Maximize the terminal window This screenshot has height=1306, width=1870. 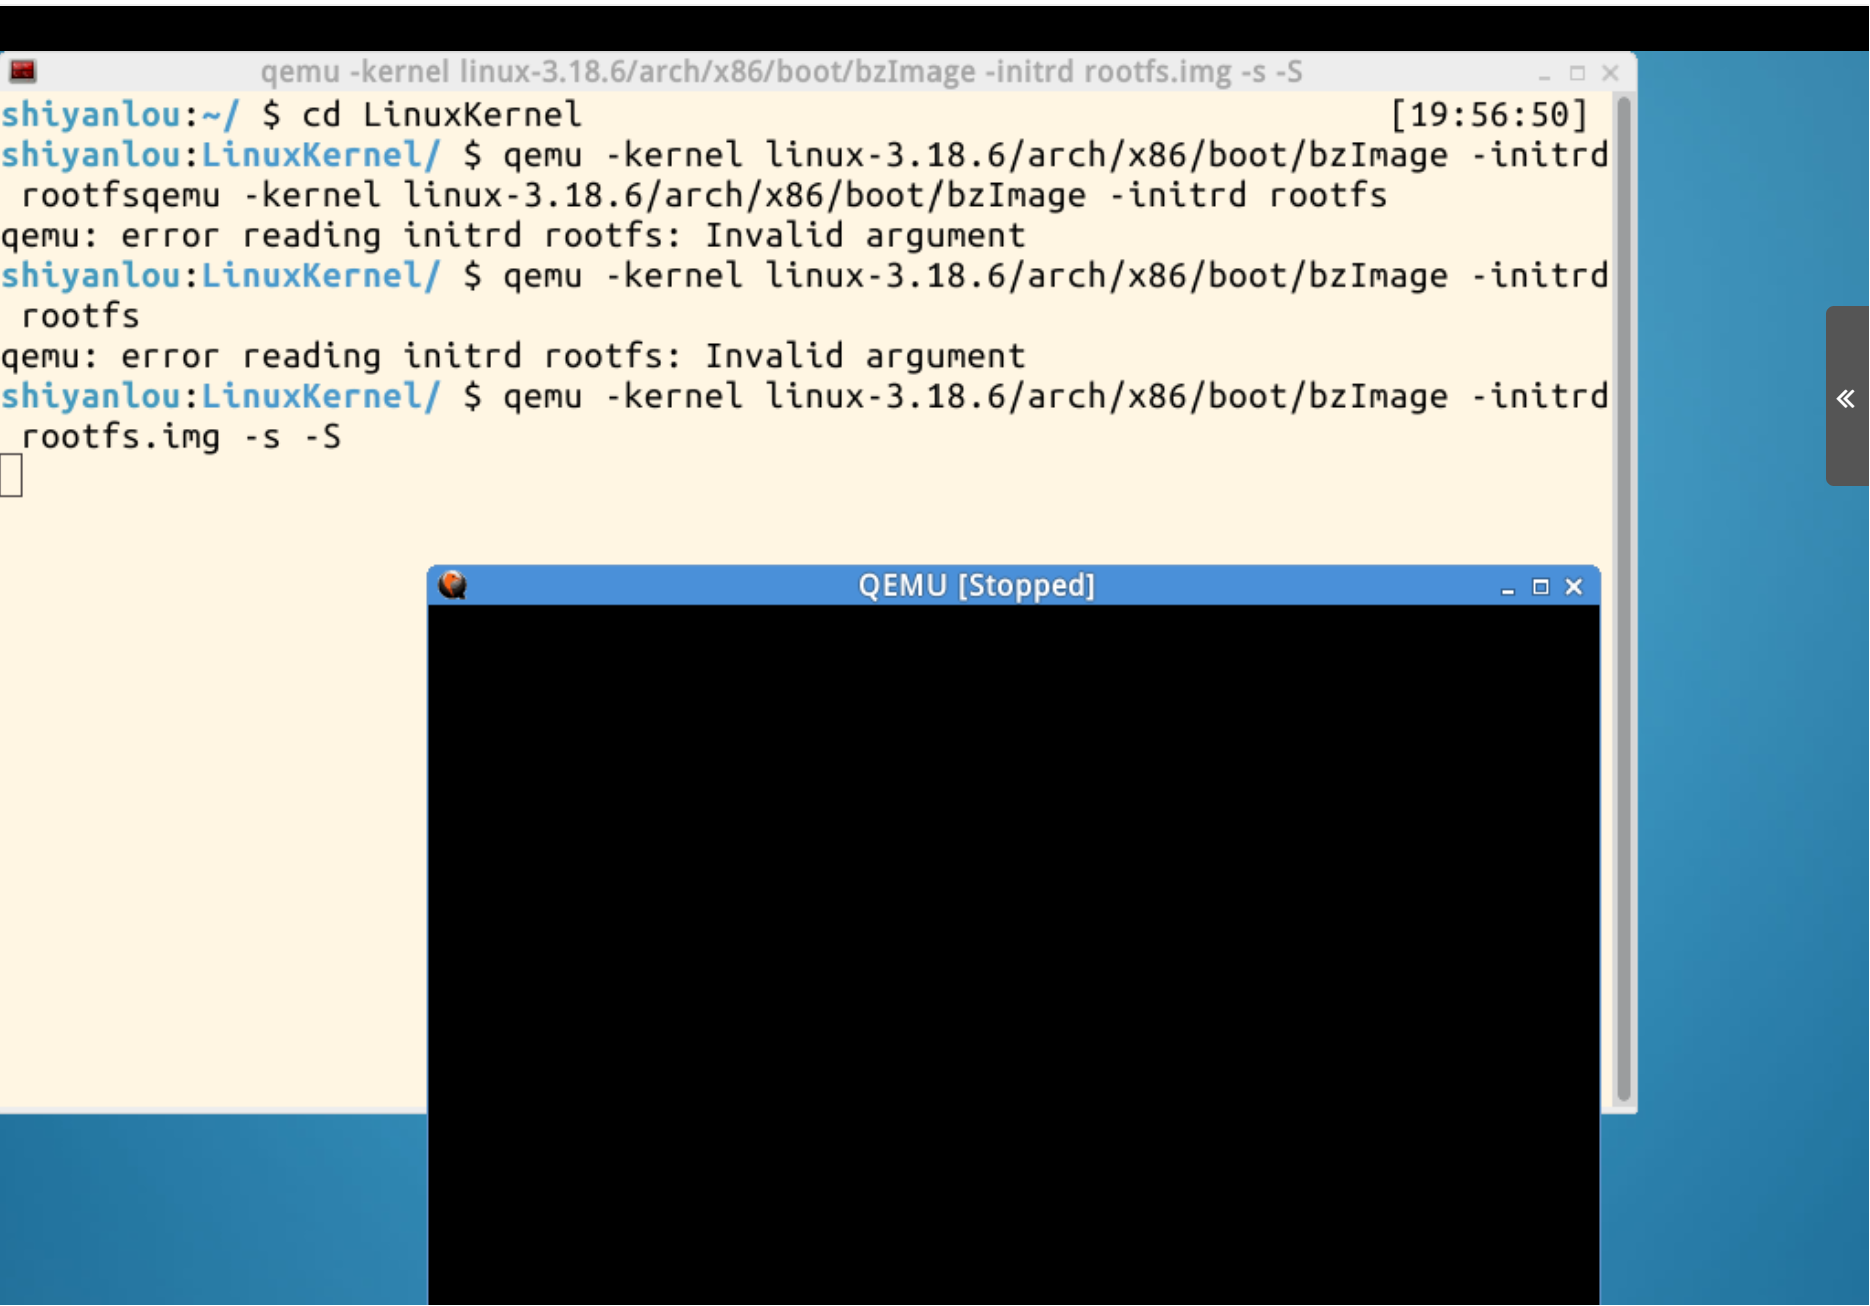[x=1578, y=73]
